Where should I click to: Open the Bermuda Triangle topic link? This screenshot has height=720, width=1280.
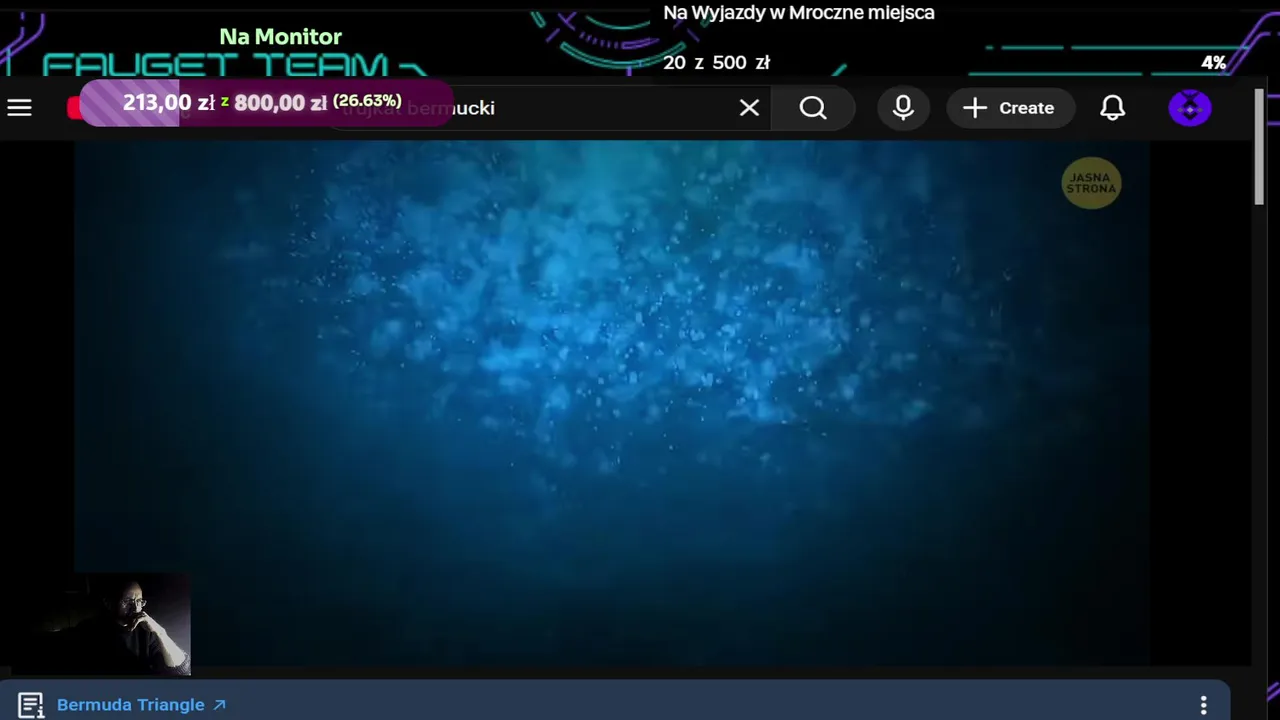pyautogui.click(x=141, y=705)
